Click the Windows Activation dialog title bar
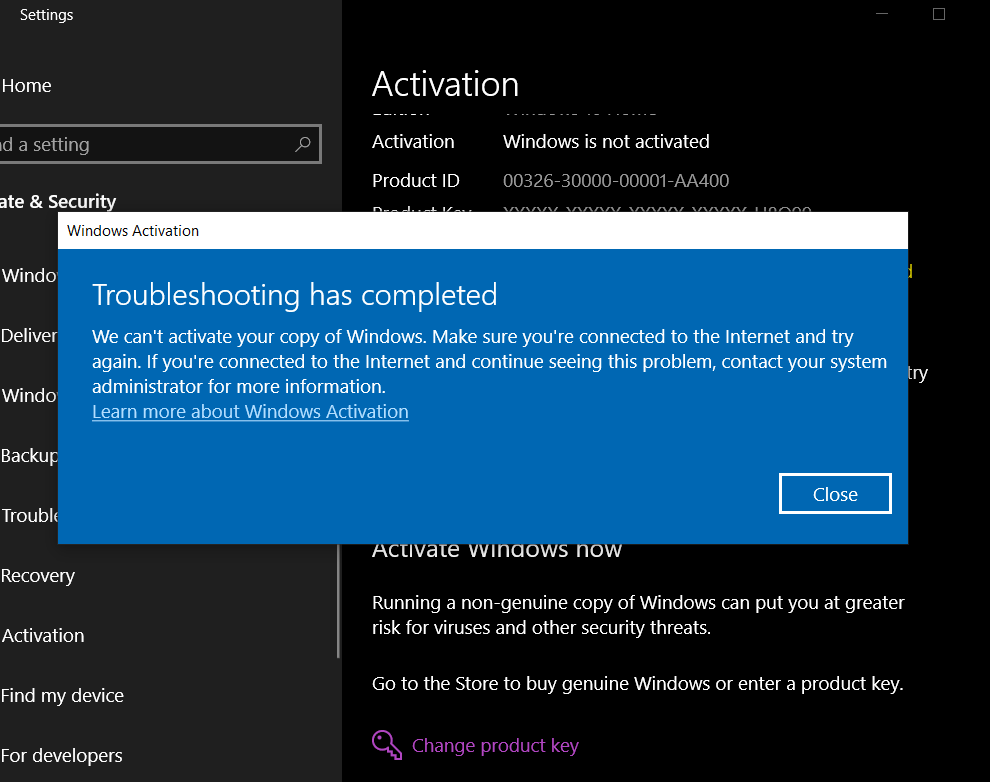Viewport: 990px width, 782px height. coord(483,231)
